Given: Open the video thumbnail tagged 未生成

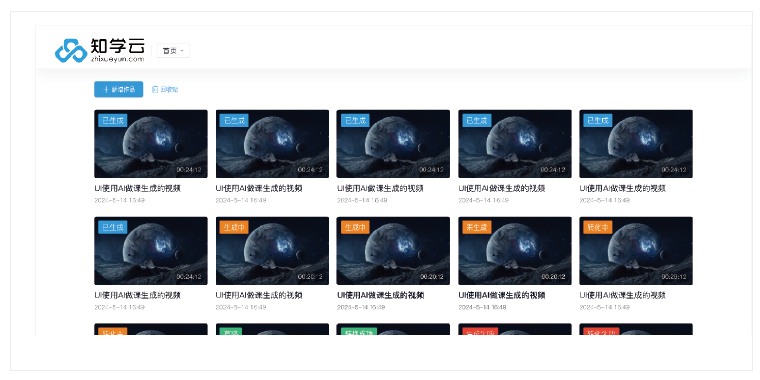Looking at the screenshot, I should pos(515,251).
